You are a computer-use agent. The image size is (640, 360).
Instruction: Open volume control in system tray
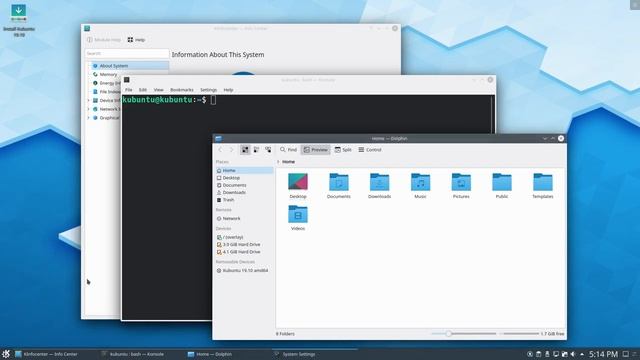(573, 354)
